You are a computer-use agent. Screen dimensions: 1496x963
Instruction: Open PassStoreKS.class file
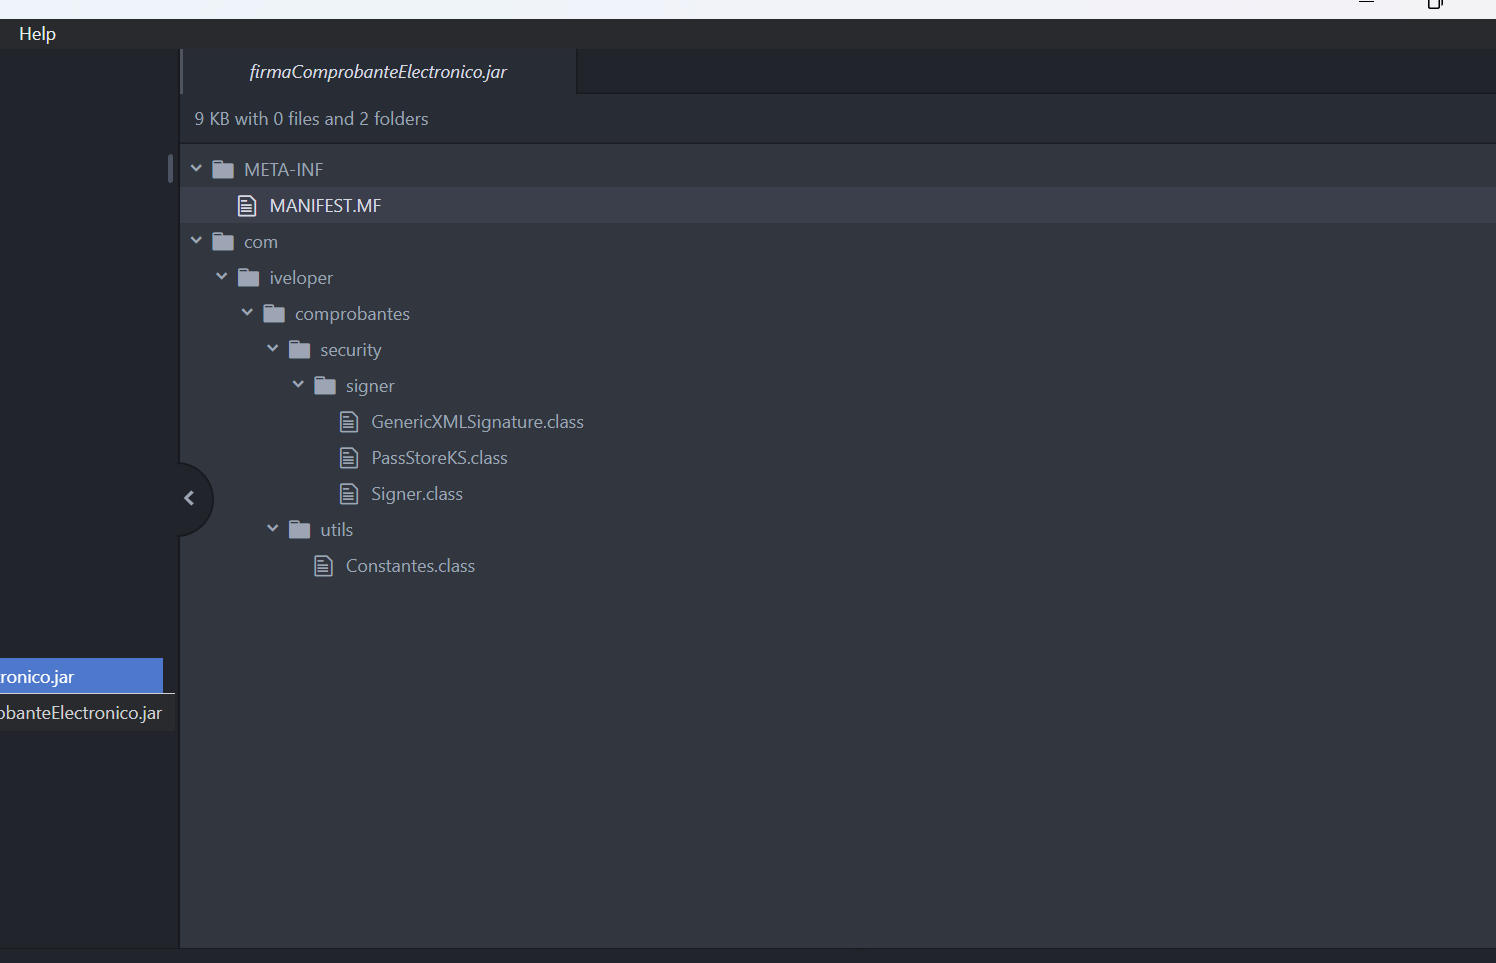[x=439, y=458]
